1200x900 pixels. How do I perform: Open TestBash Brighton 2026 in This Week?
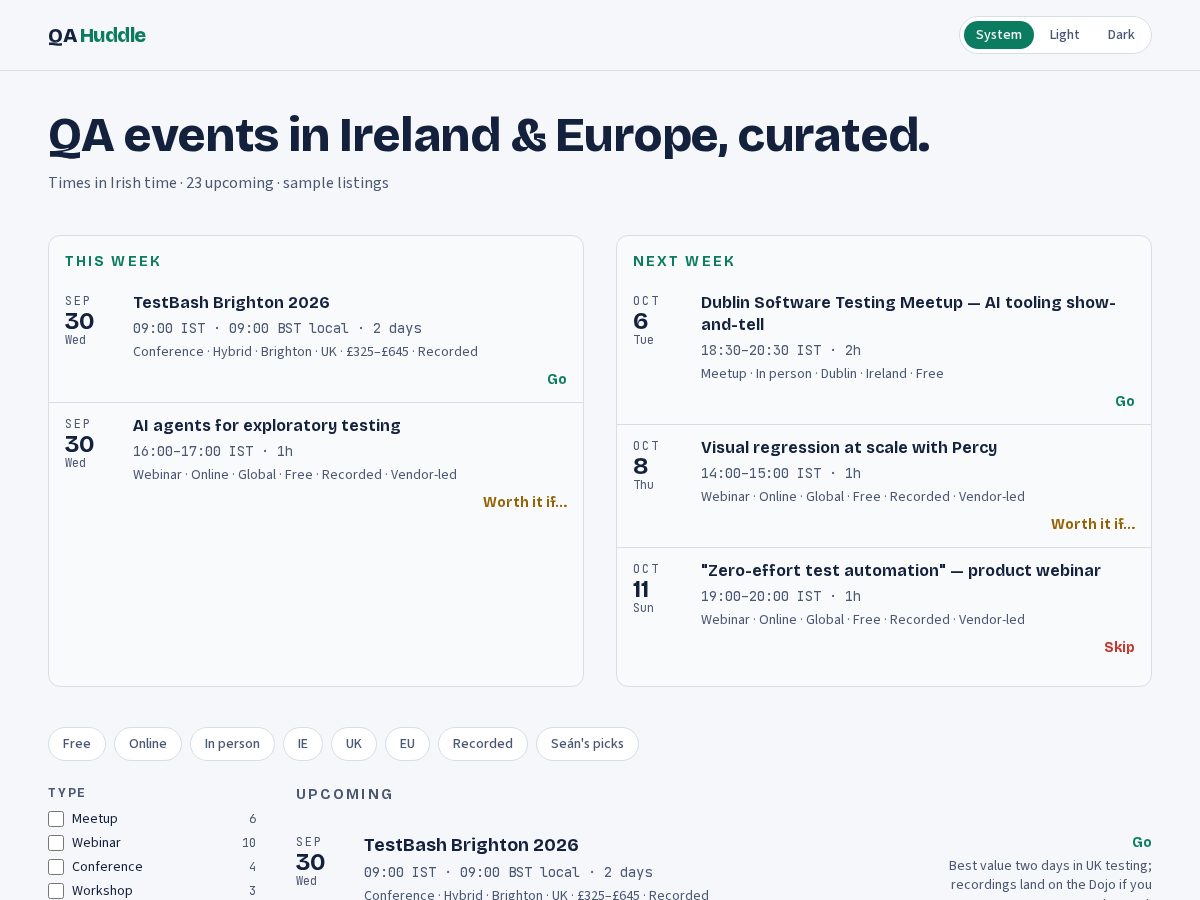[x=231, y=302]
